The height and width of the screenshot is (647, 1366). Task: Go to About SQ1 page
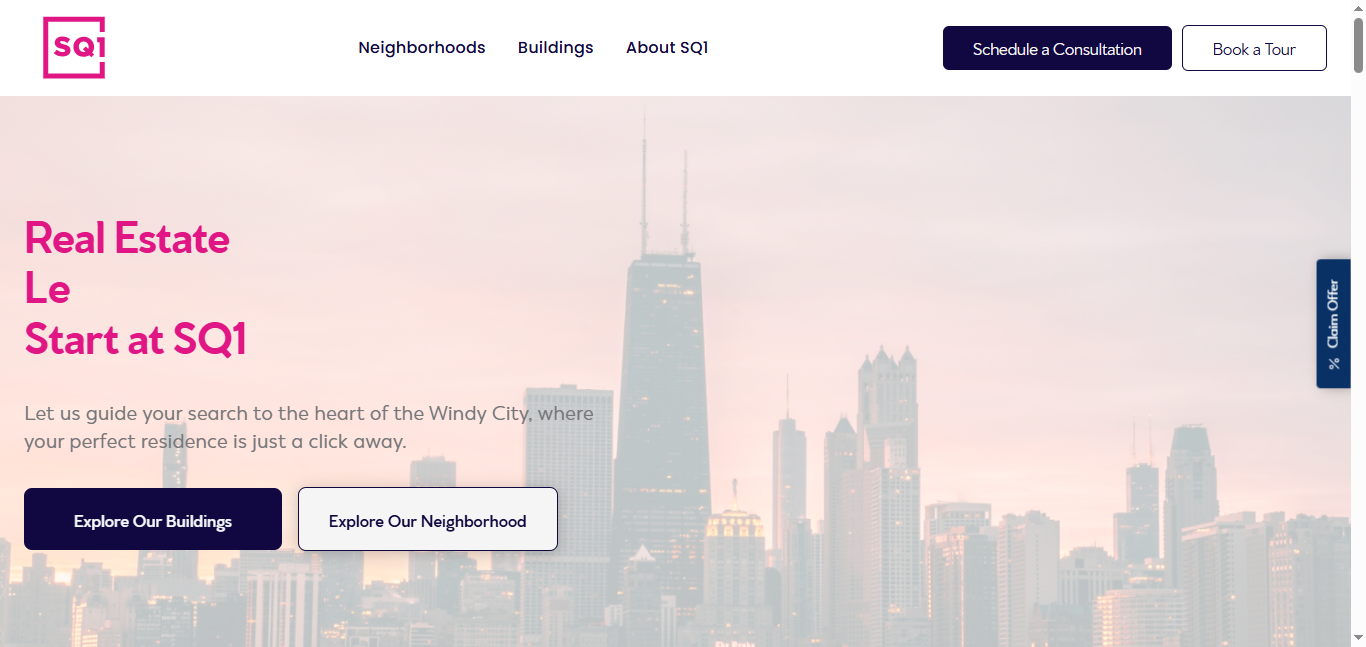[x=667, y=48]
